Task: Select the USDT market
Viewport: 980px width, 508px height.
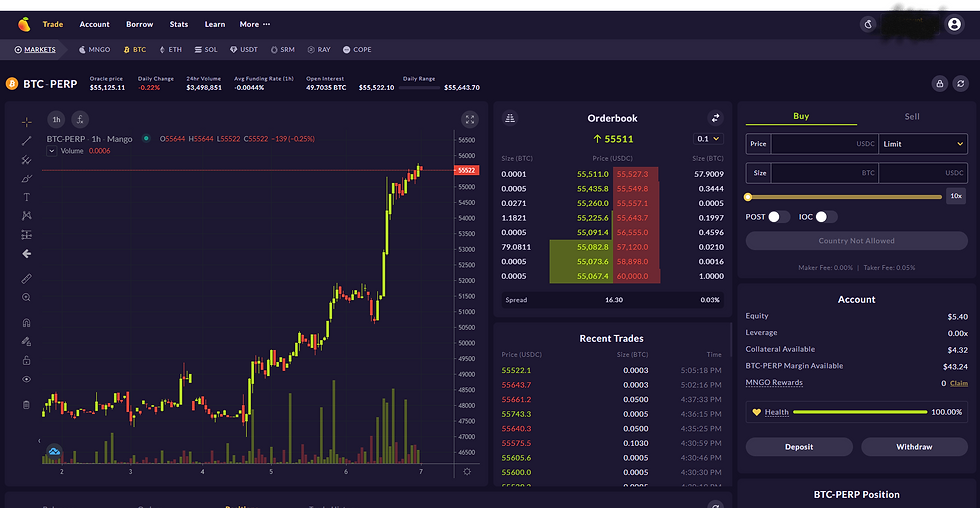Action: click(x=244, y=49)
